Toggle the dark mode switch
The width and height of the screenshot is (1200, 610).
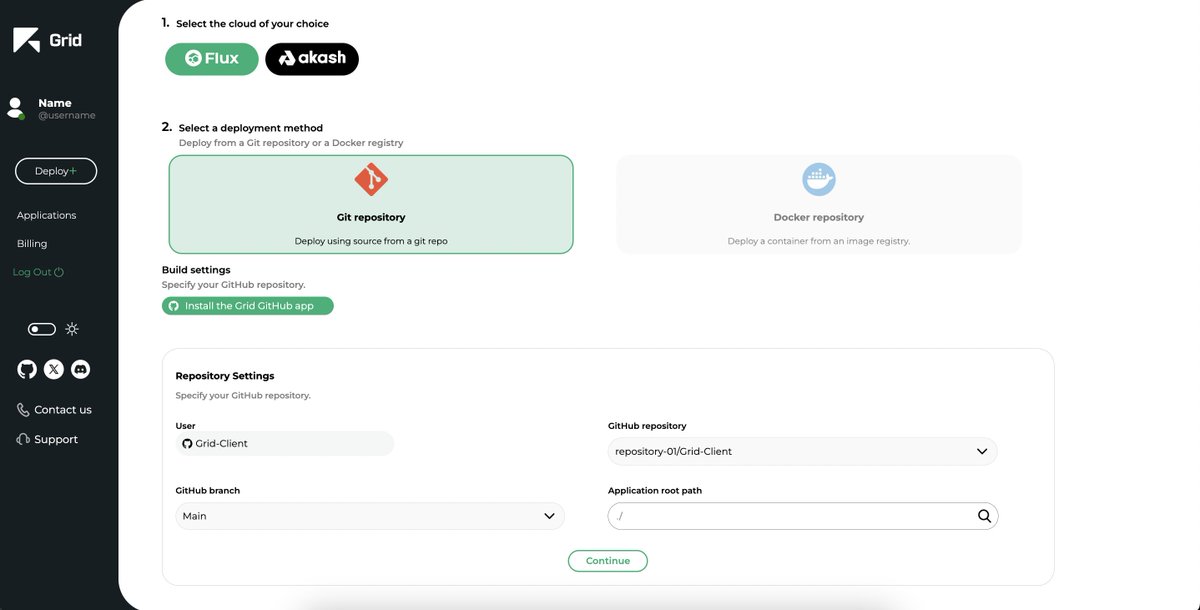point(41,329)
